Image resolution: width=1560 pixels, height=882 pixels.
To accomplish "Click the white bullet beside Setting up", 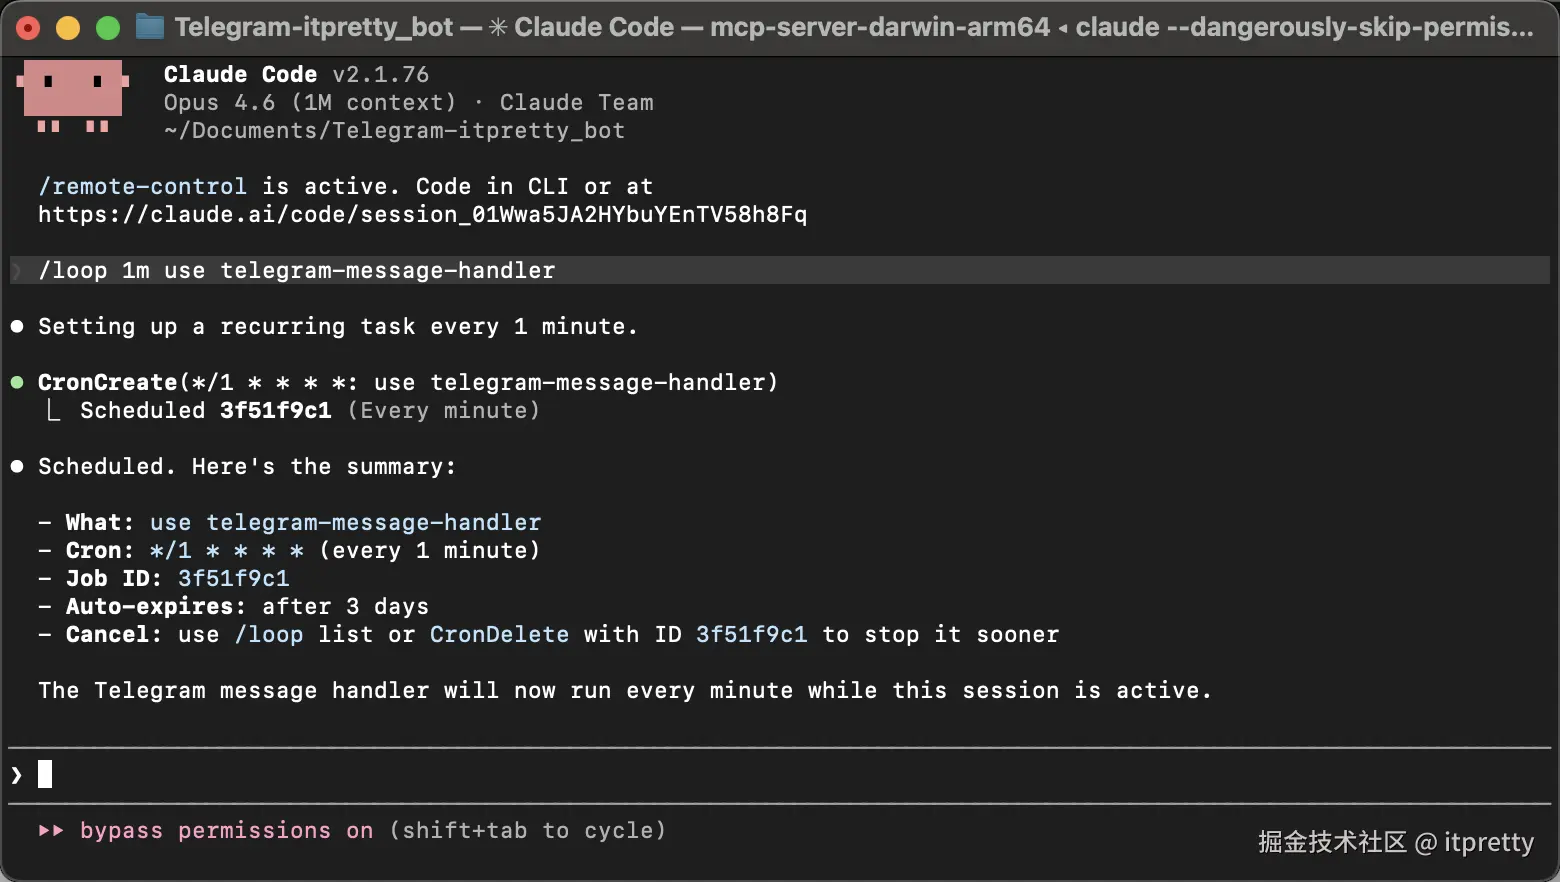I will click(x=17, y=326).
